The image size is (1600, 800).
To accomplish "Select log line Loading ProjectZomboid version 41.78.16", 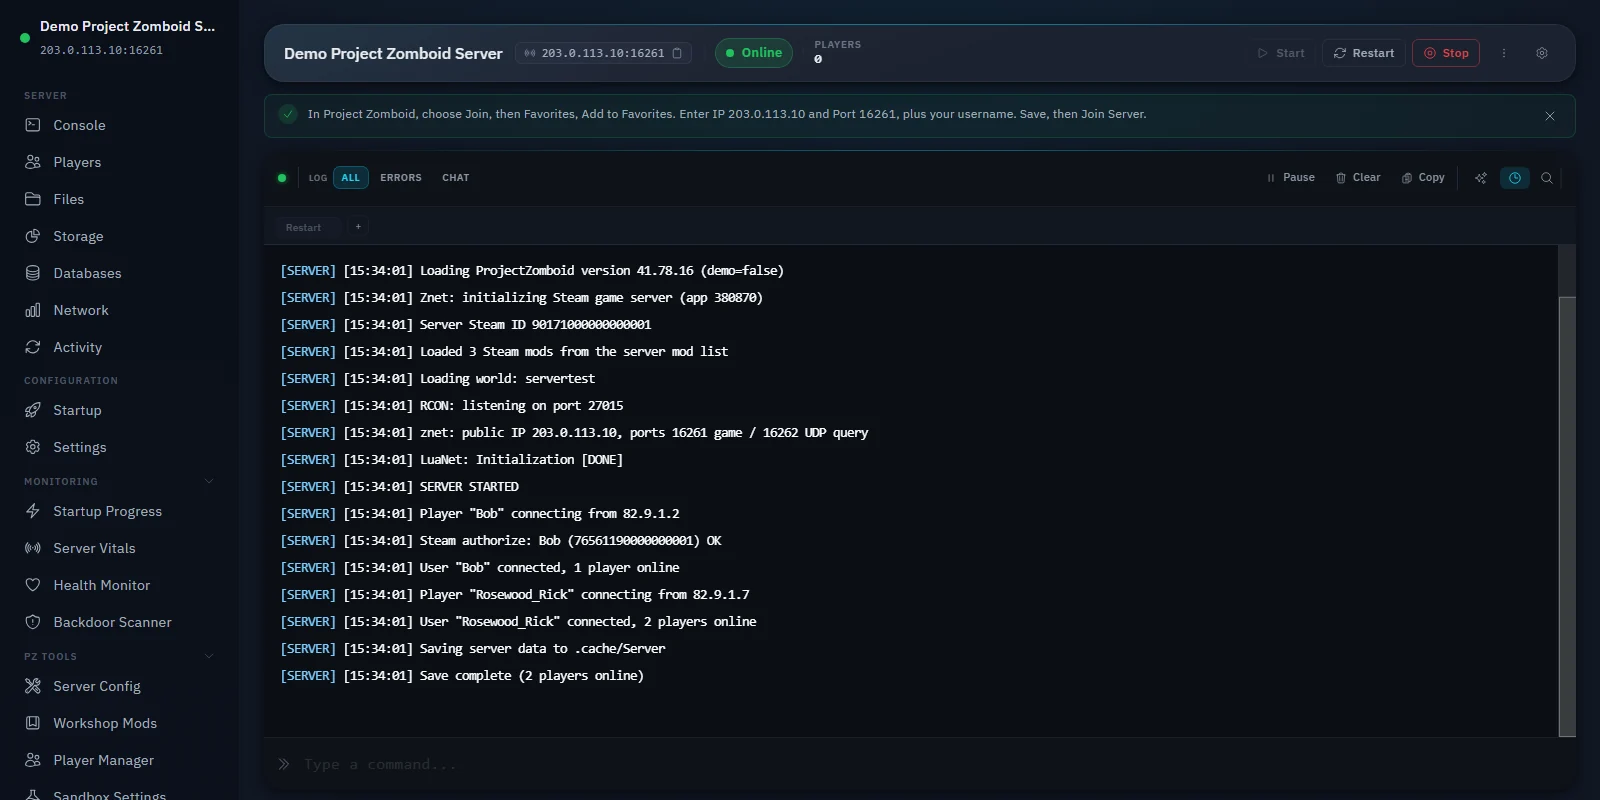I will pos(532,271).
